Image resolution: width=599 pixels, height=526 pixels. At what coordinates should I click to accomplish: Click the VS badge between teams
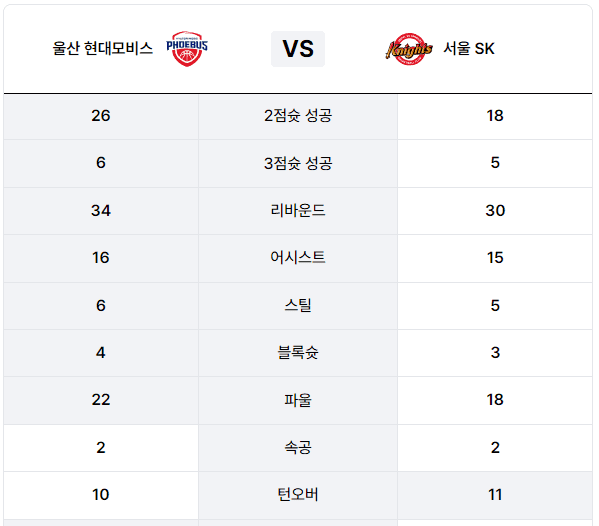click(298, 49)
